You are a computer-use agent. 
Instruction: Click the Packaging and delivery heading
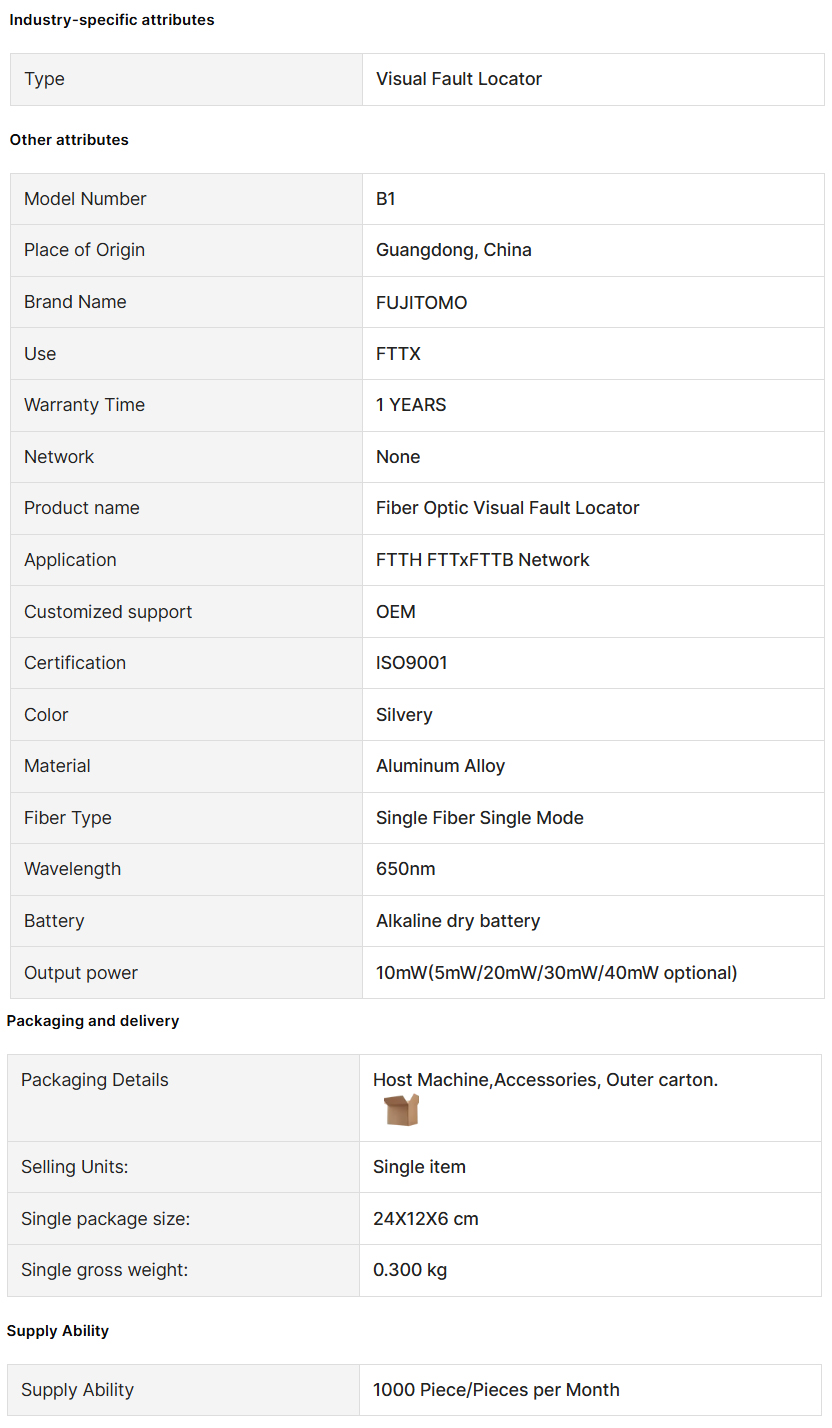93,1021
